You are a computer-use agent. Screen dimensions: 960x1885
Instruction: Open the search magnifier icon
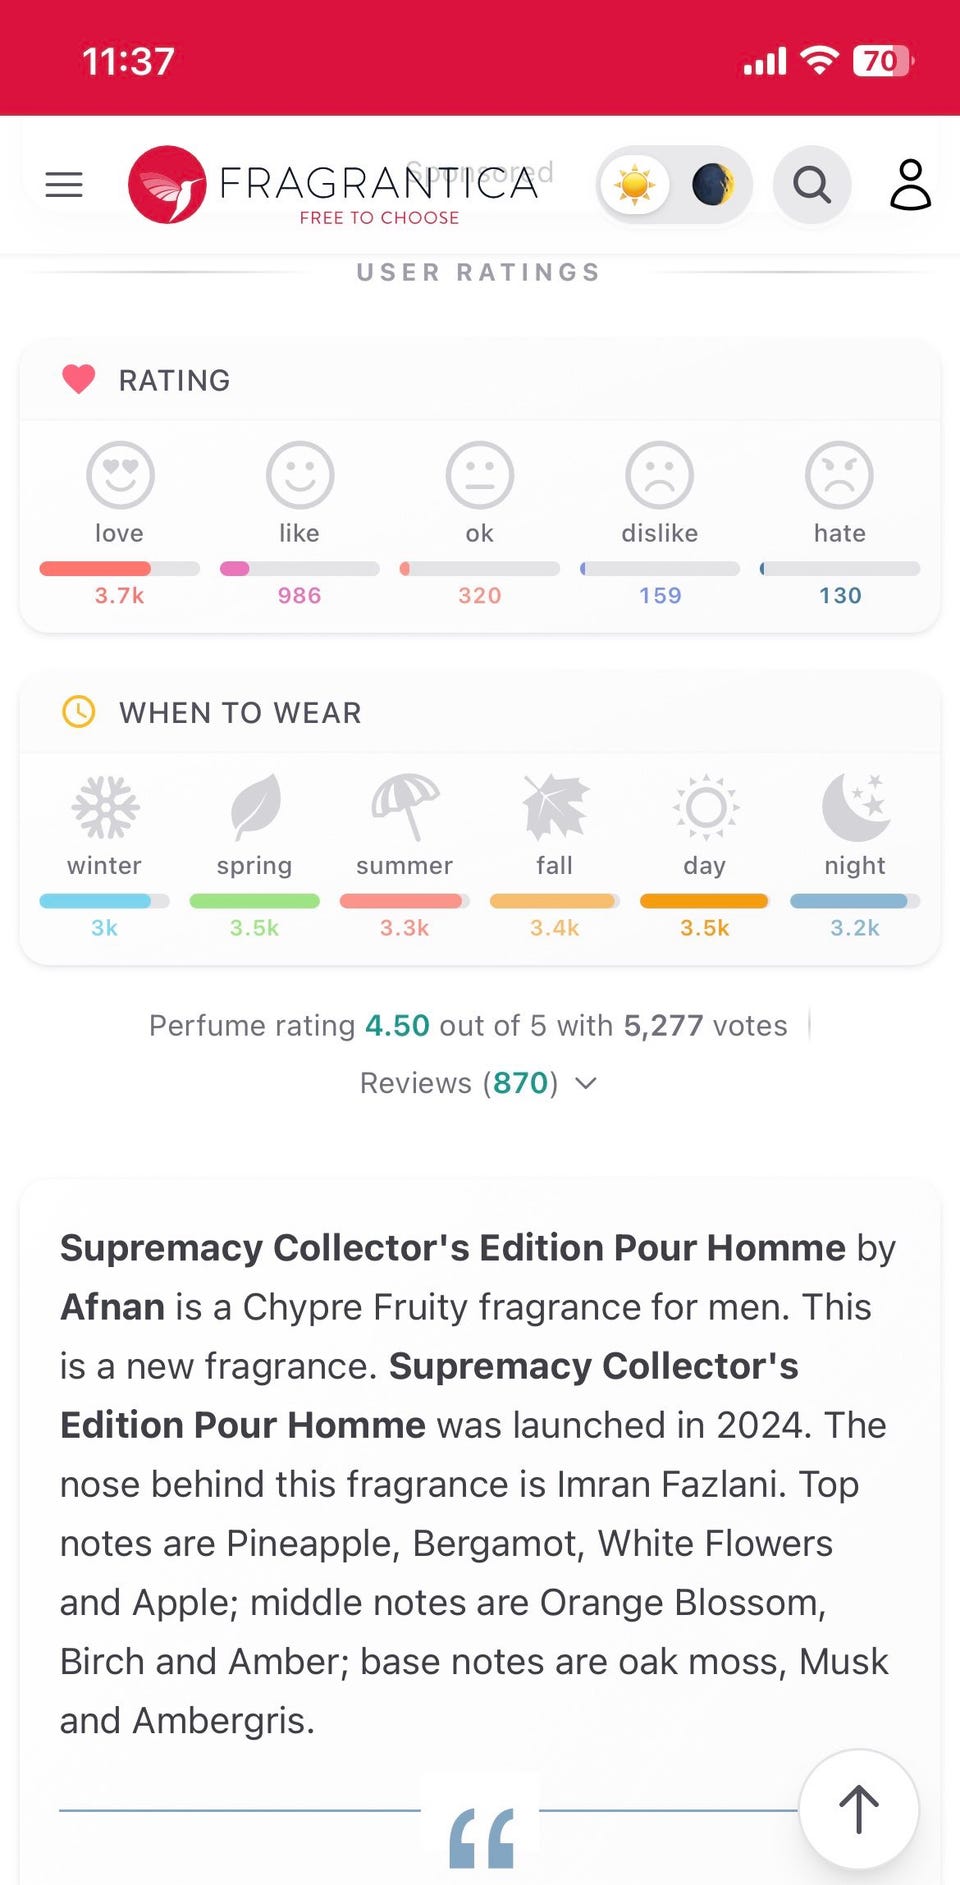click(811, 185)
